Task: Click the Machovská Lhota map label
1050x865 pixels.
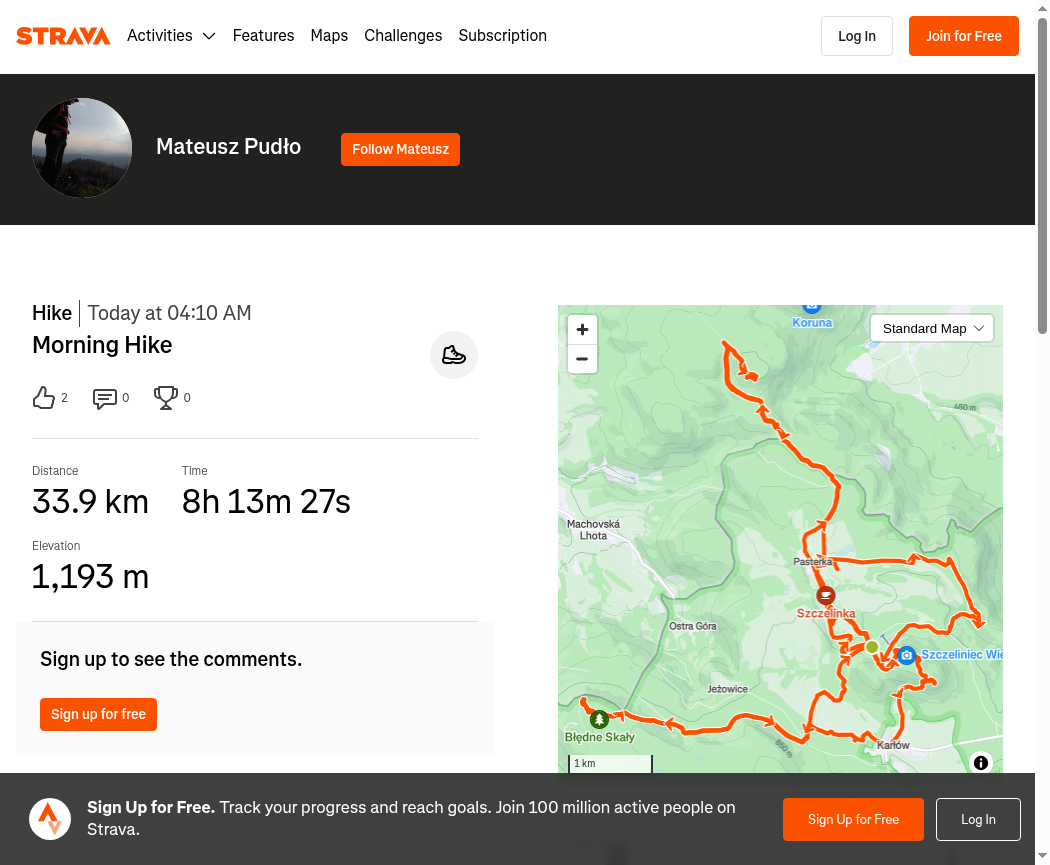Action: [x=593, y=530]
